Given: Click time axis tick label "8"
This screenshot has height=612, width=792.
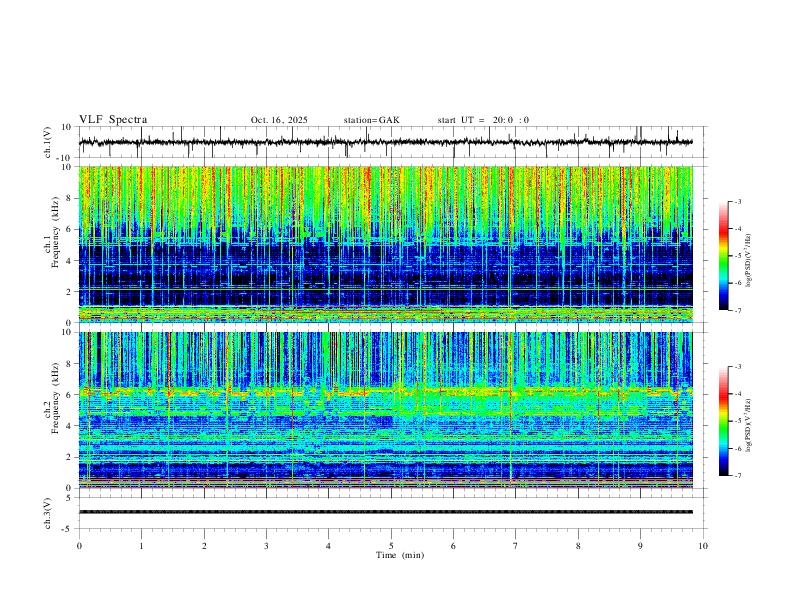Looking at the screenshot, I should 578,546.
